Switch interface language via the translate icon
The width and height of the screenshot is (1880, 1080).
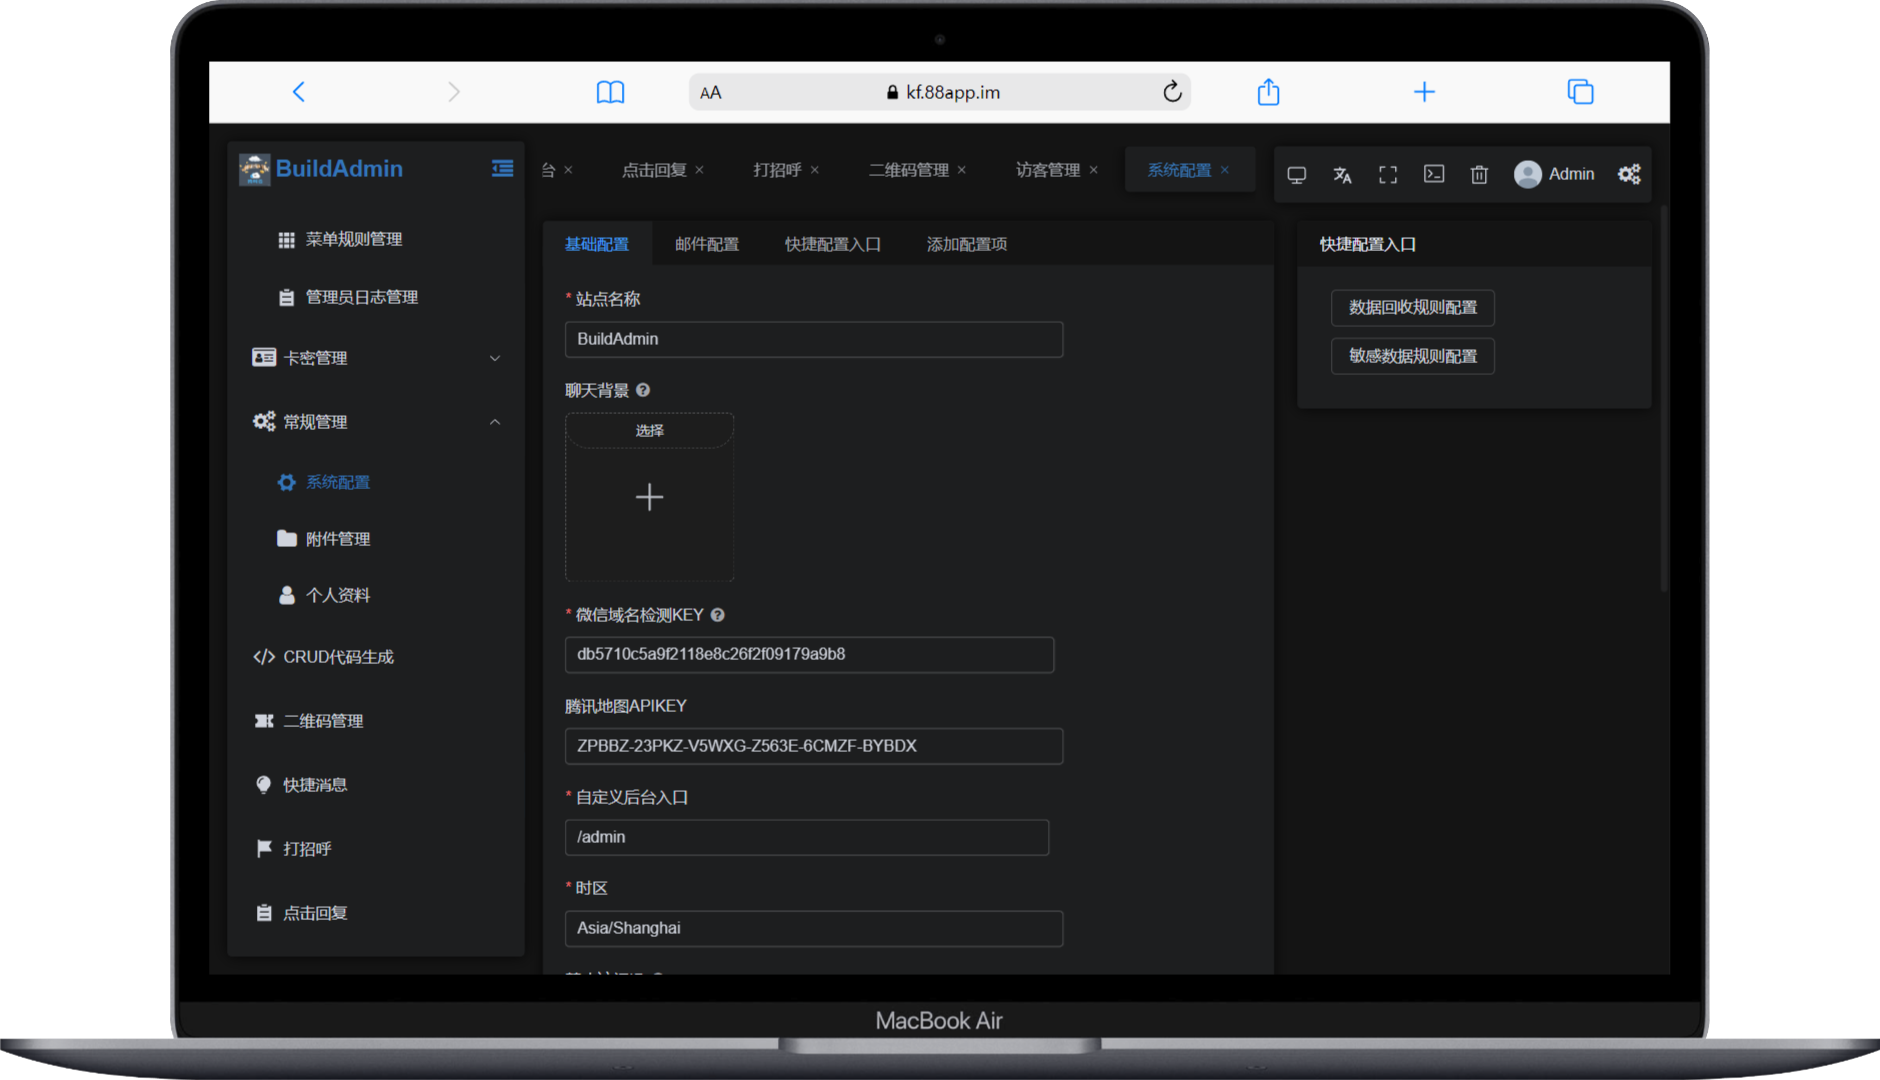pos(1342,173)
